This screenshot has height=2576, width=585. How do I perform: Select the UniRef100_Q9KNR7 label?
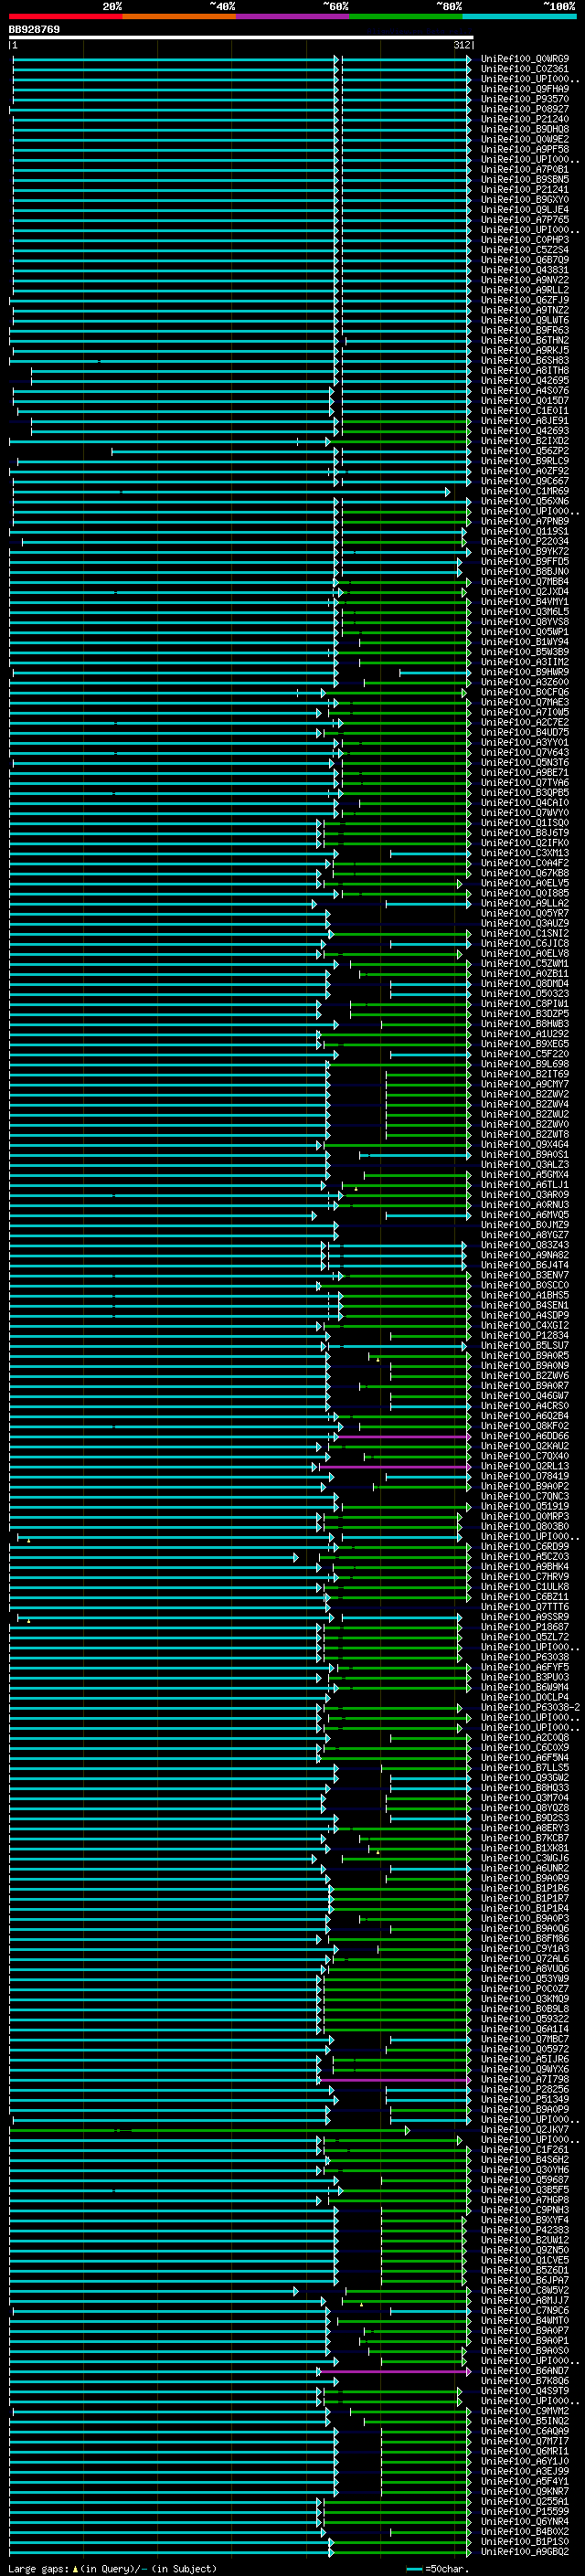point(524,2491)
